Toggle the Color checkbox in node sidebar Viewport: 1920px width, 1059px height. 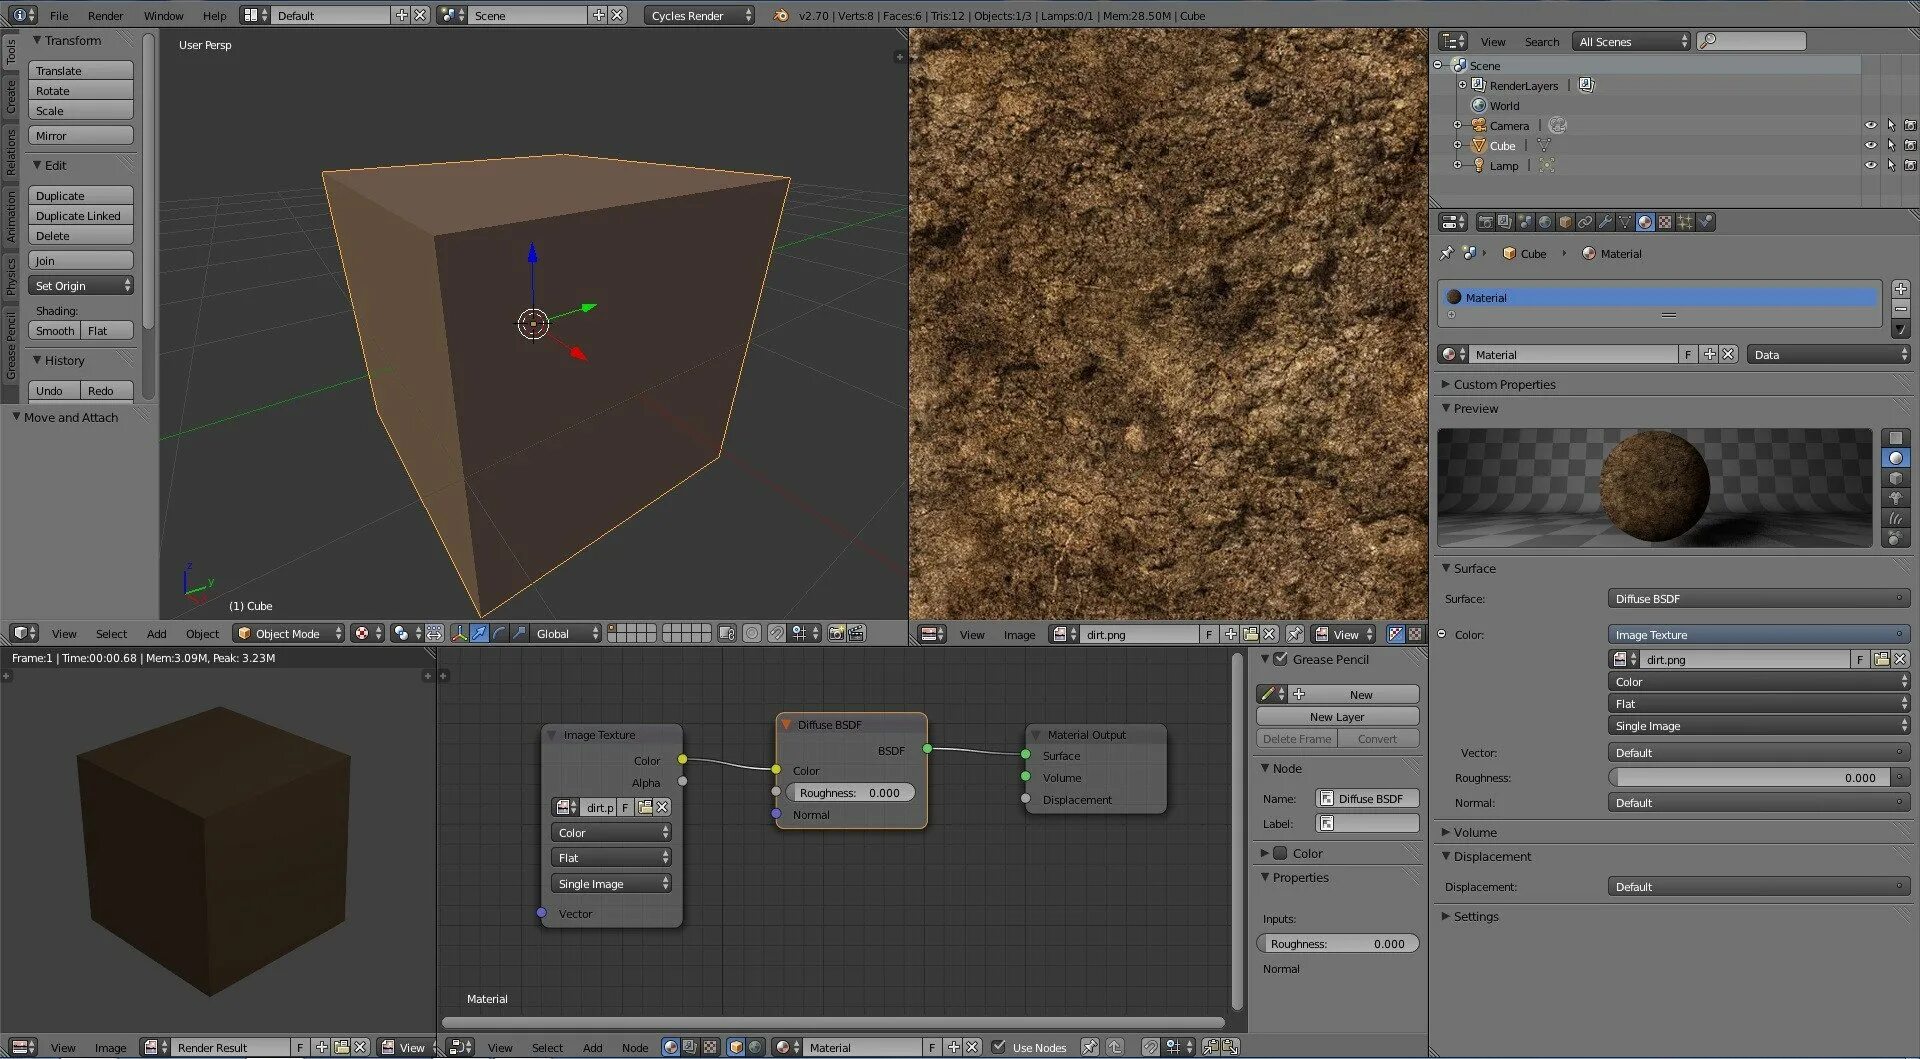pyautogui.click(x=1280, y=853)
